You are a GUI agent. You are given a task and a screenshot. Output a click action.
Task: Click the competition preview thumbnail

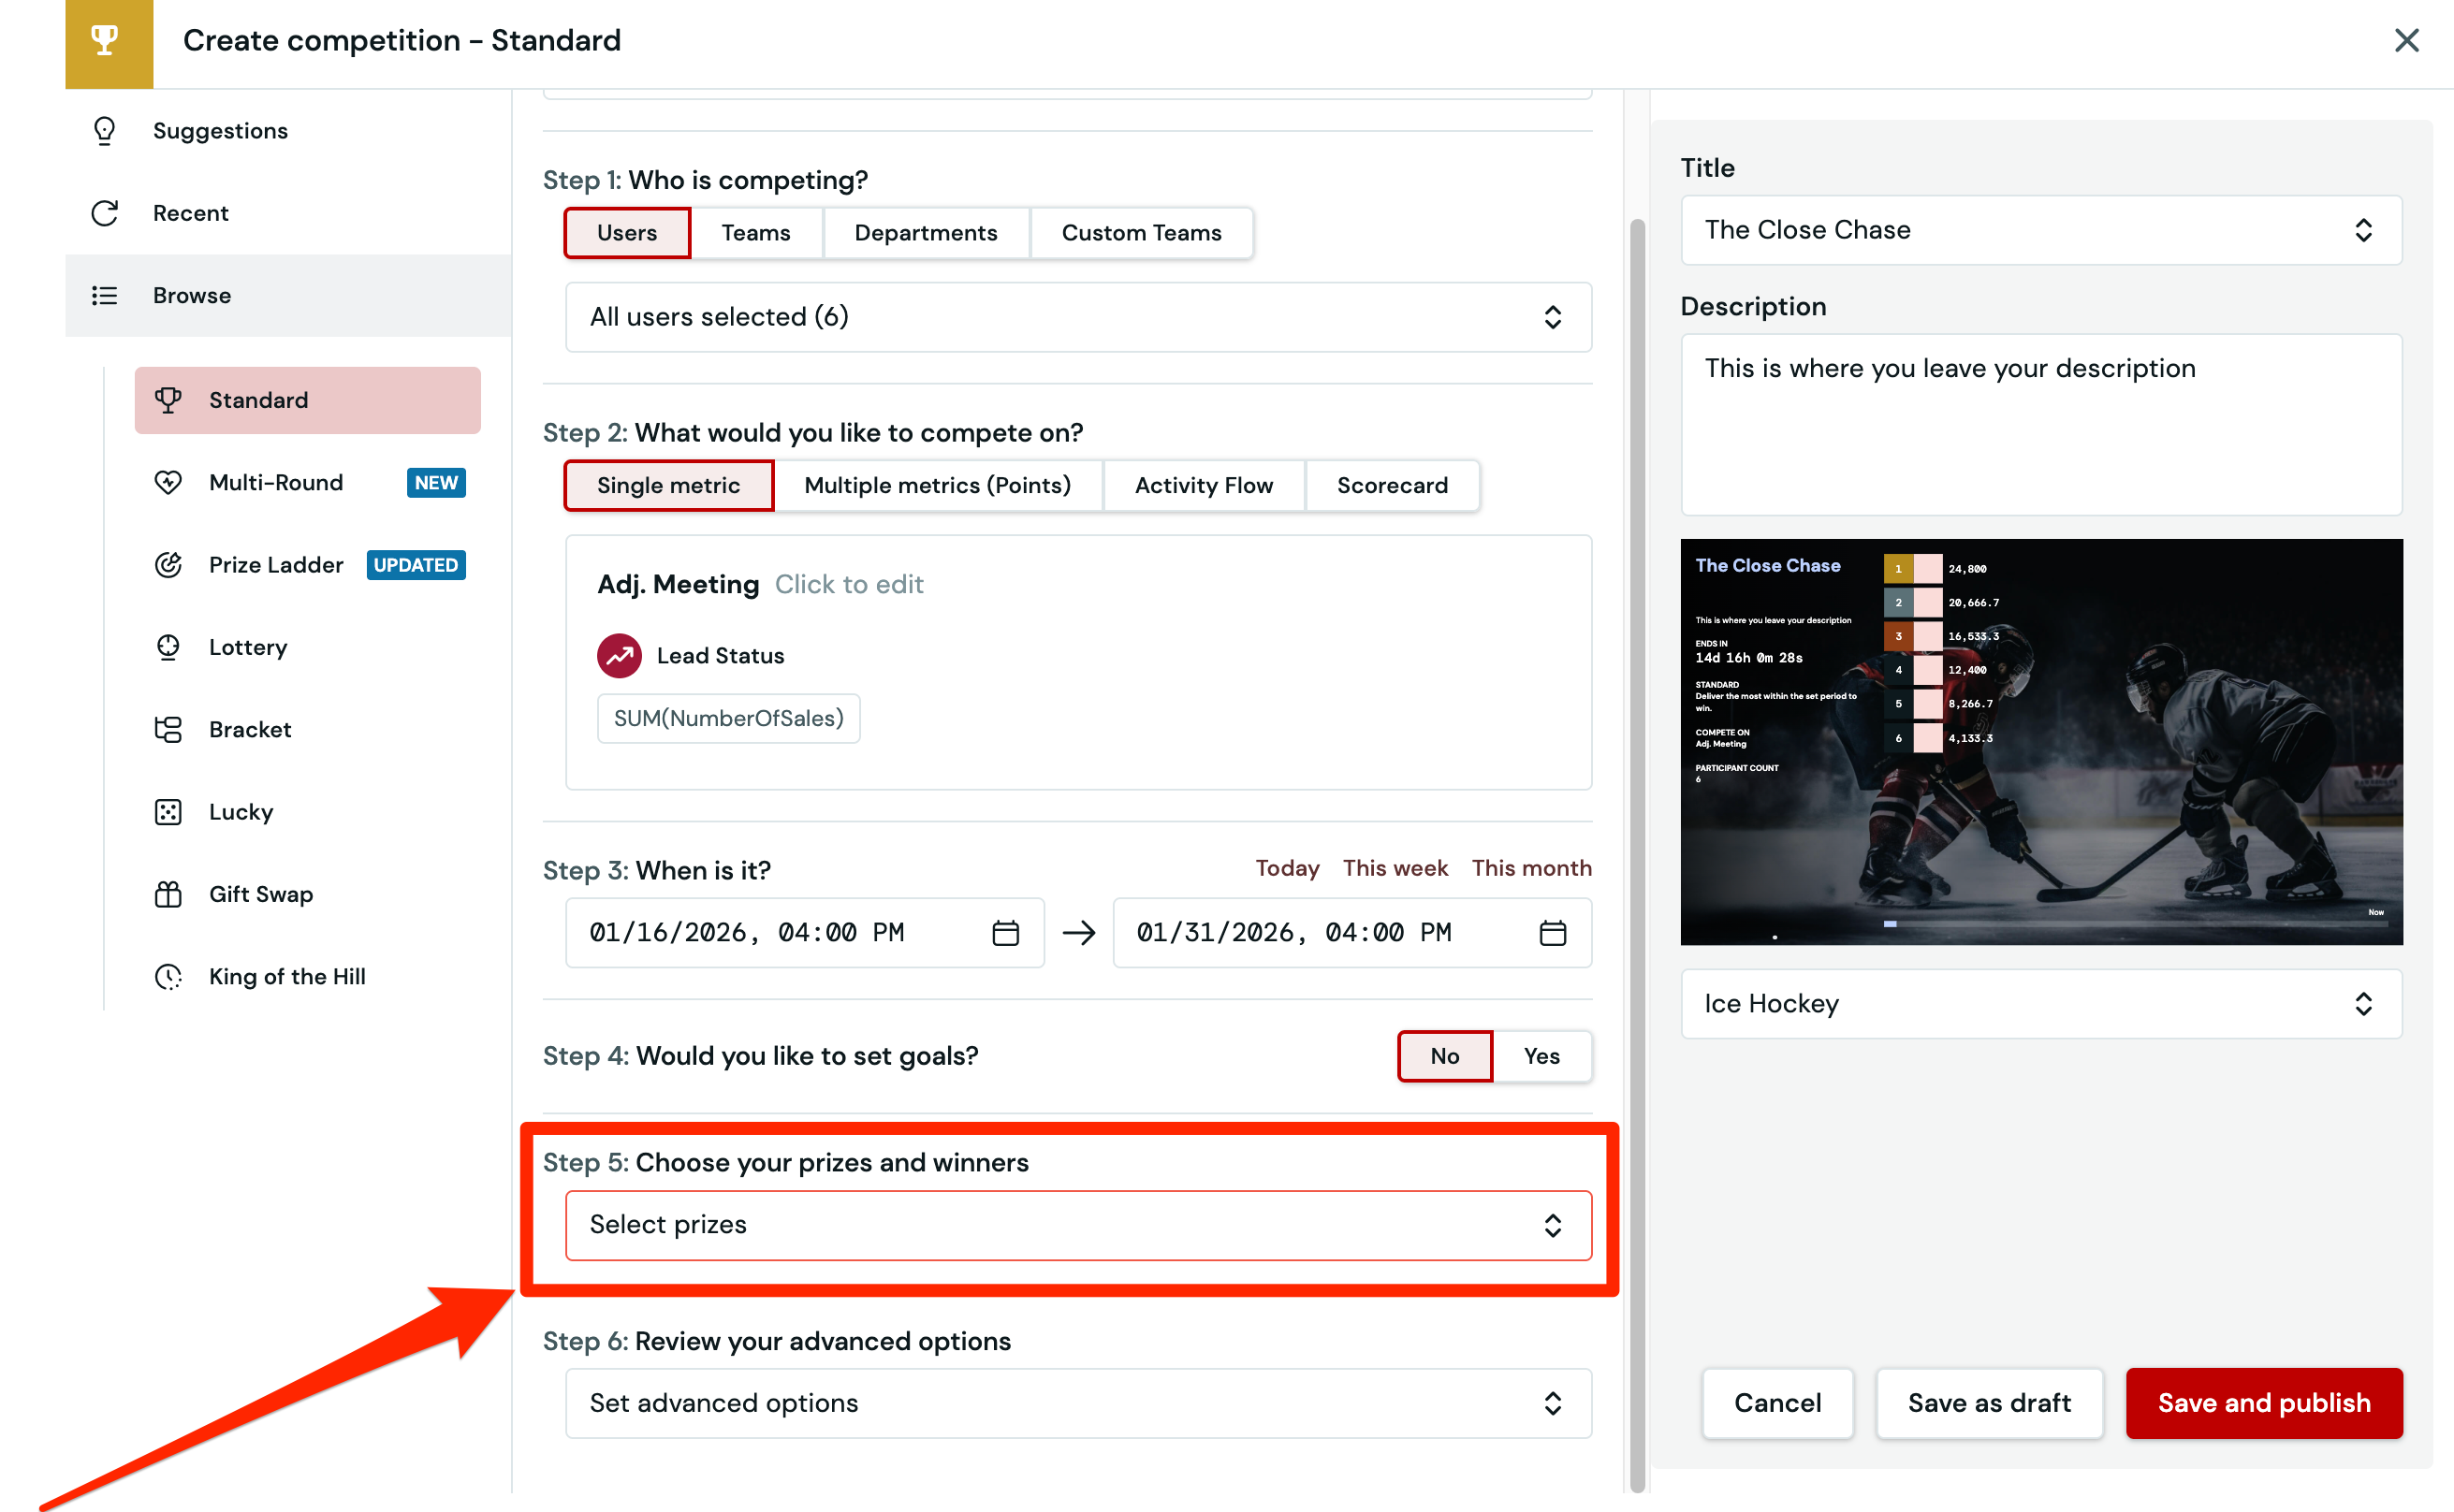tap(2040, 742)
